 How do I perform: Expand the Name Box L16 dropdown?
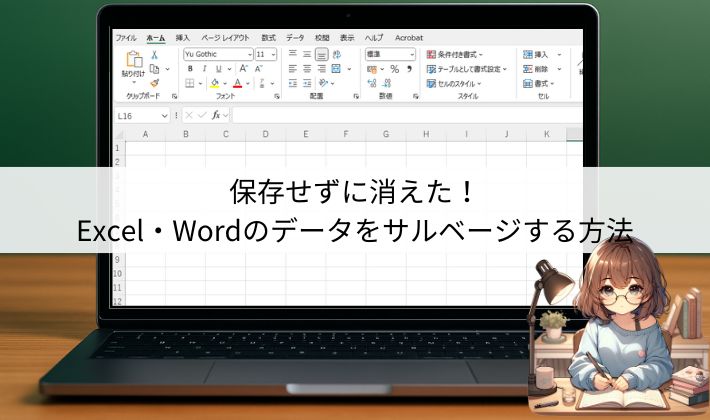click(164, 116)
